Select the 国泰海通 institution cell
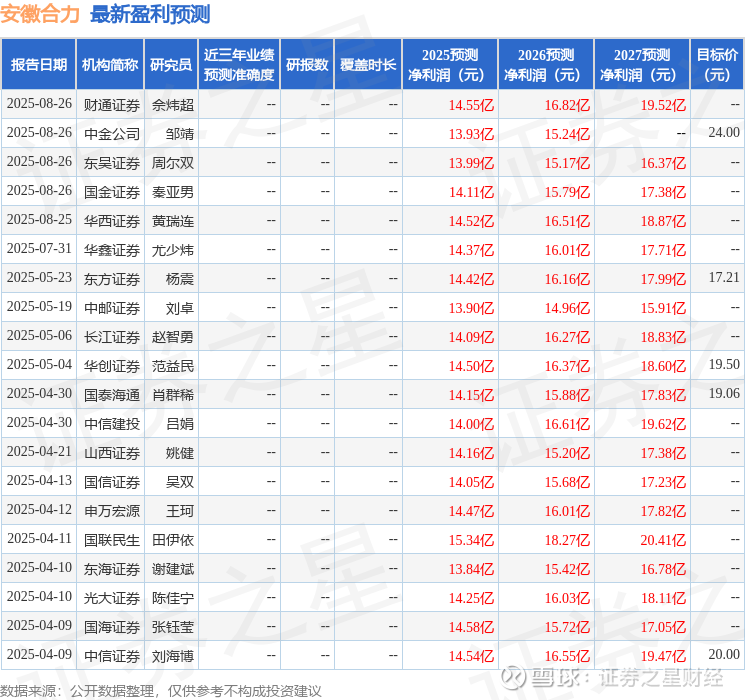This screenshot has height=700, width=745. pyautogui.click(x=112, y=395)
